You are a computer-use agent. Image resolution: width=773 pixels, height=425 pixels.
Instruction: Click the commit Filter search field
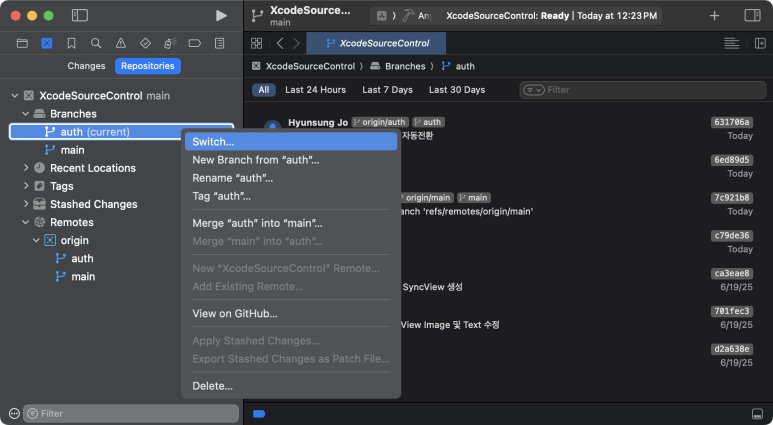point(643,90)
